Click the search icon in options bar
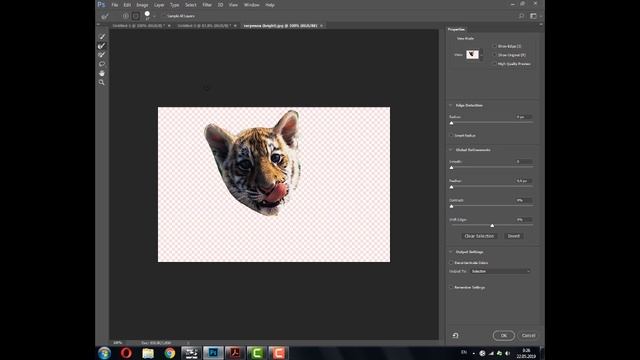The image size is (640, 360). coord(521,16)
